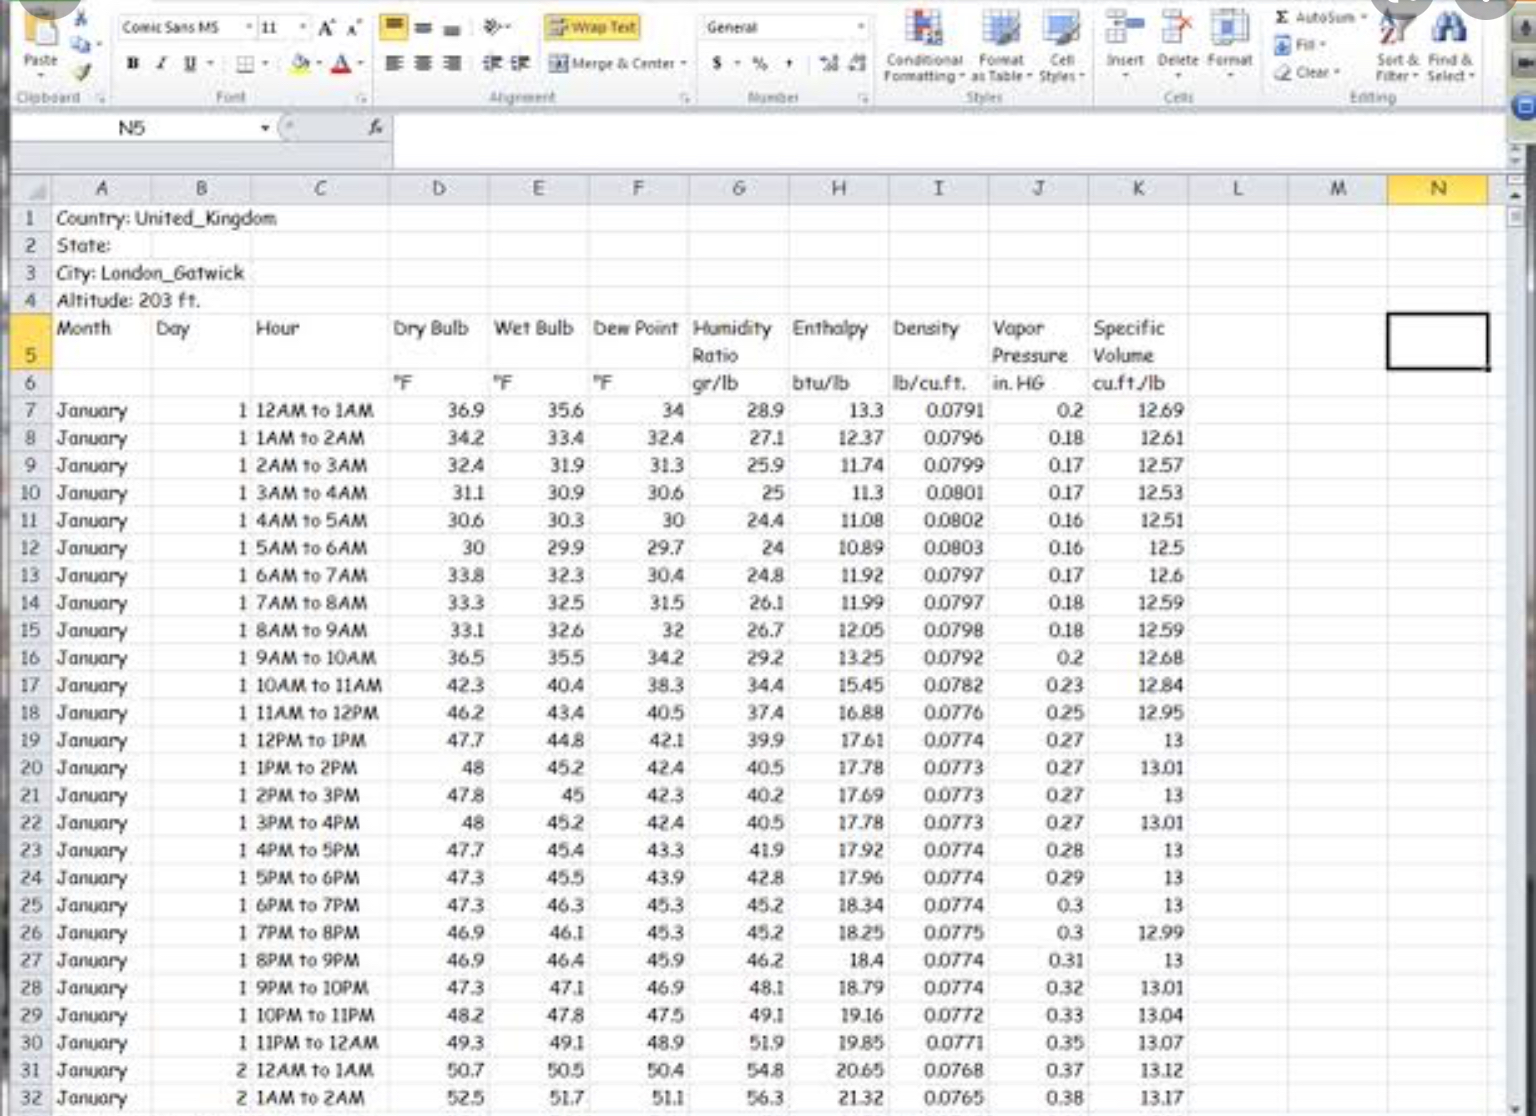
Task: Click the Cut scissors icon
Action: (82, 19)
